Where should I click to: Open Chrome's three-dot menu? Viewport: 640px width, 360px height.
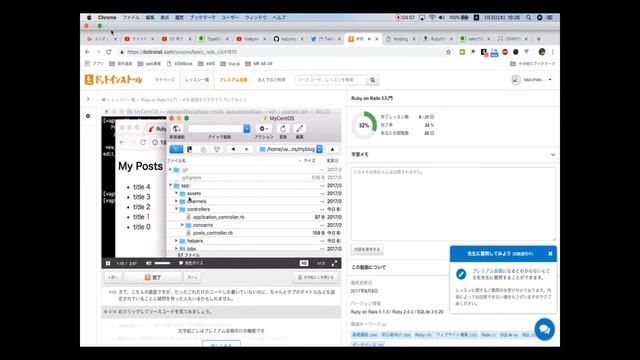553,52
